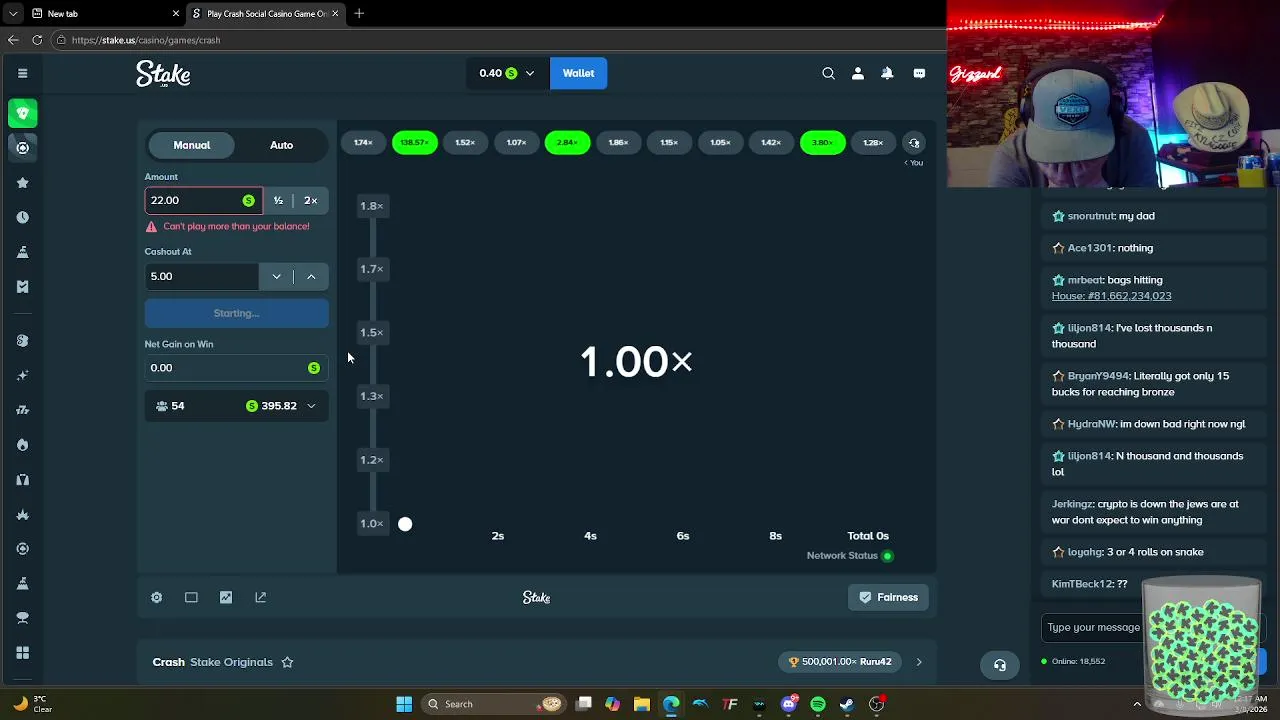Reload the page in browser
Image resolution: width=1280 pixels, height=720 pixels.
click(x=37, y=40)
